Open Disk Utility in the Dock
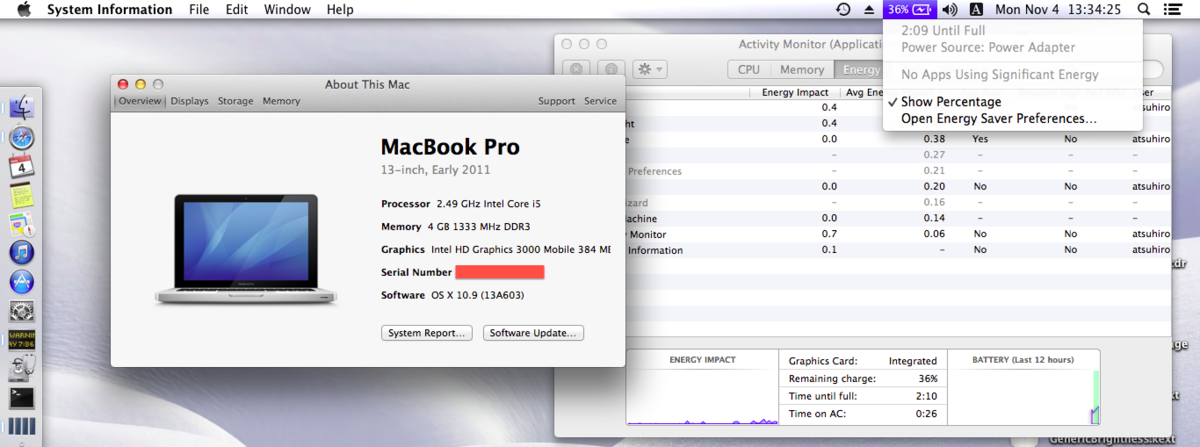The image size is (1200, 447). pos(22,369)
